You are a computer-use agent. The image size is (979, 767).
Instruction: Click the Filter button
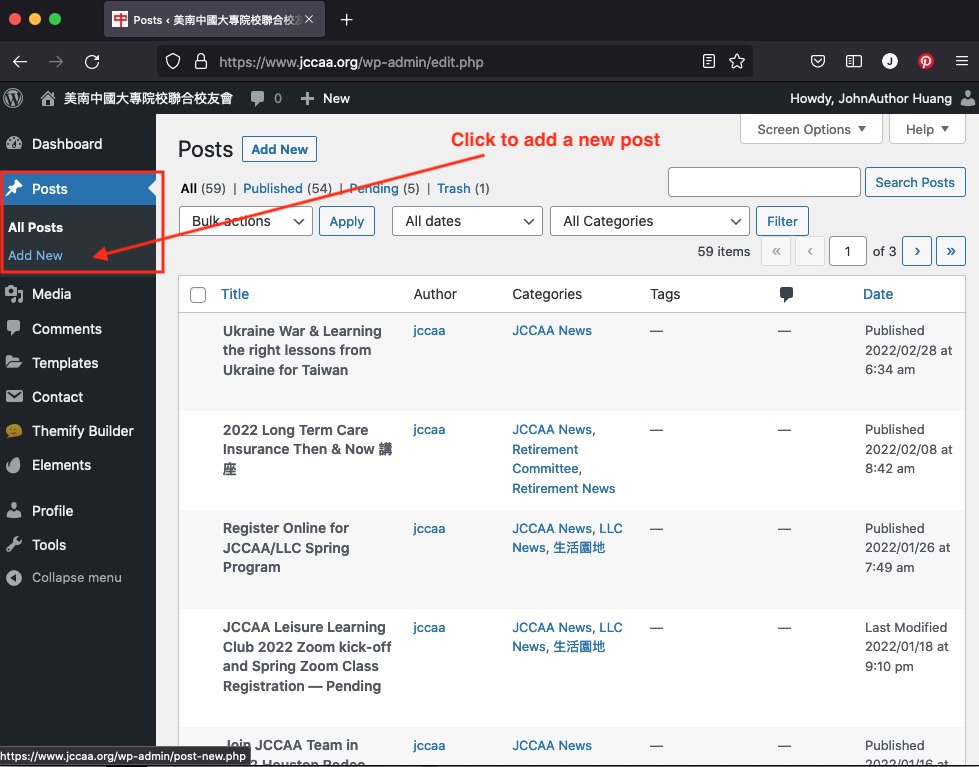(x=782, y=221)
